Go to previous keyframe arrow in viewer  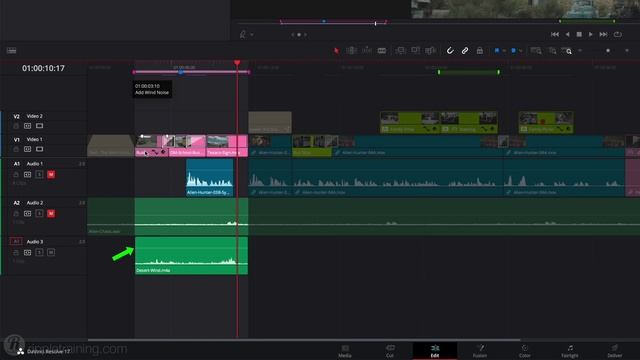pyautogui.click(x=293, y=35)
